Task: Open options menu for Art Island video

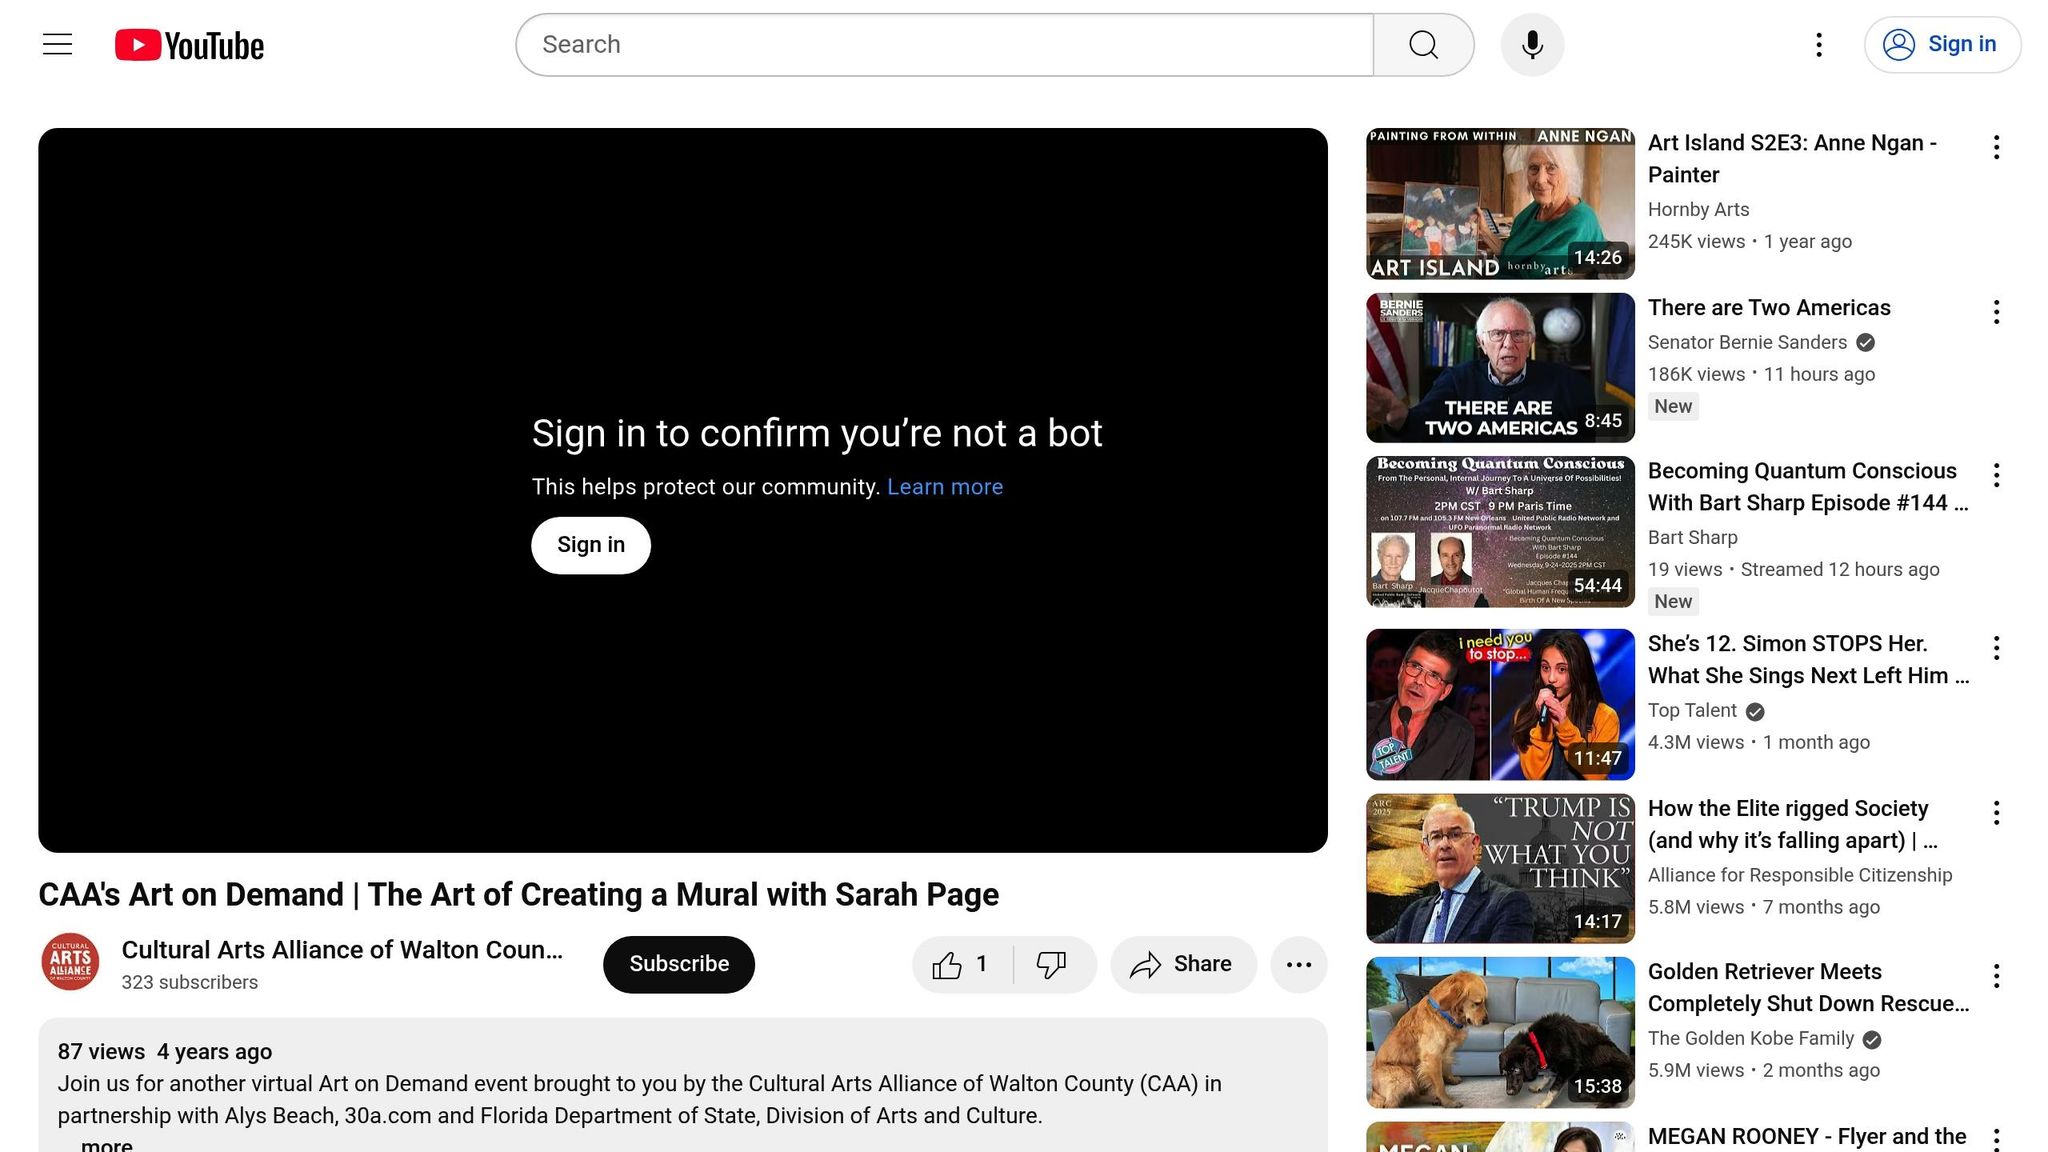Action: [1996, 147]
